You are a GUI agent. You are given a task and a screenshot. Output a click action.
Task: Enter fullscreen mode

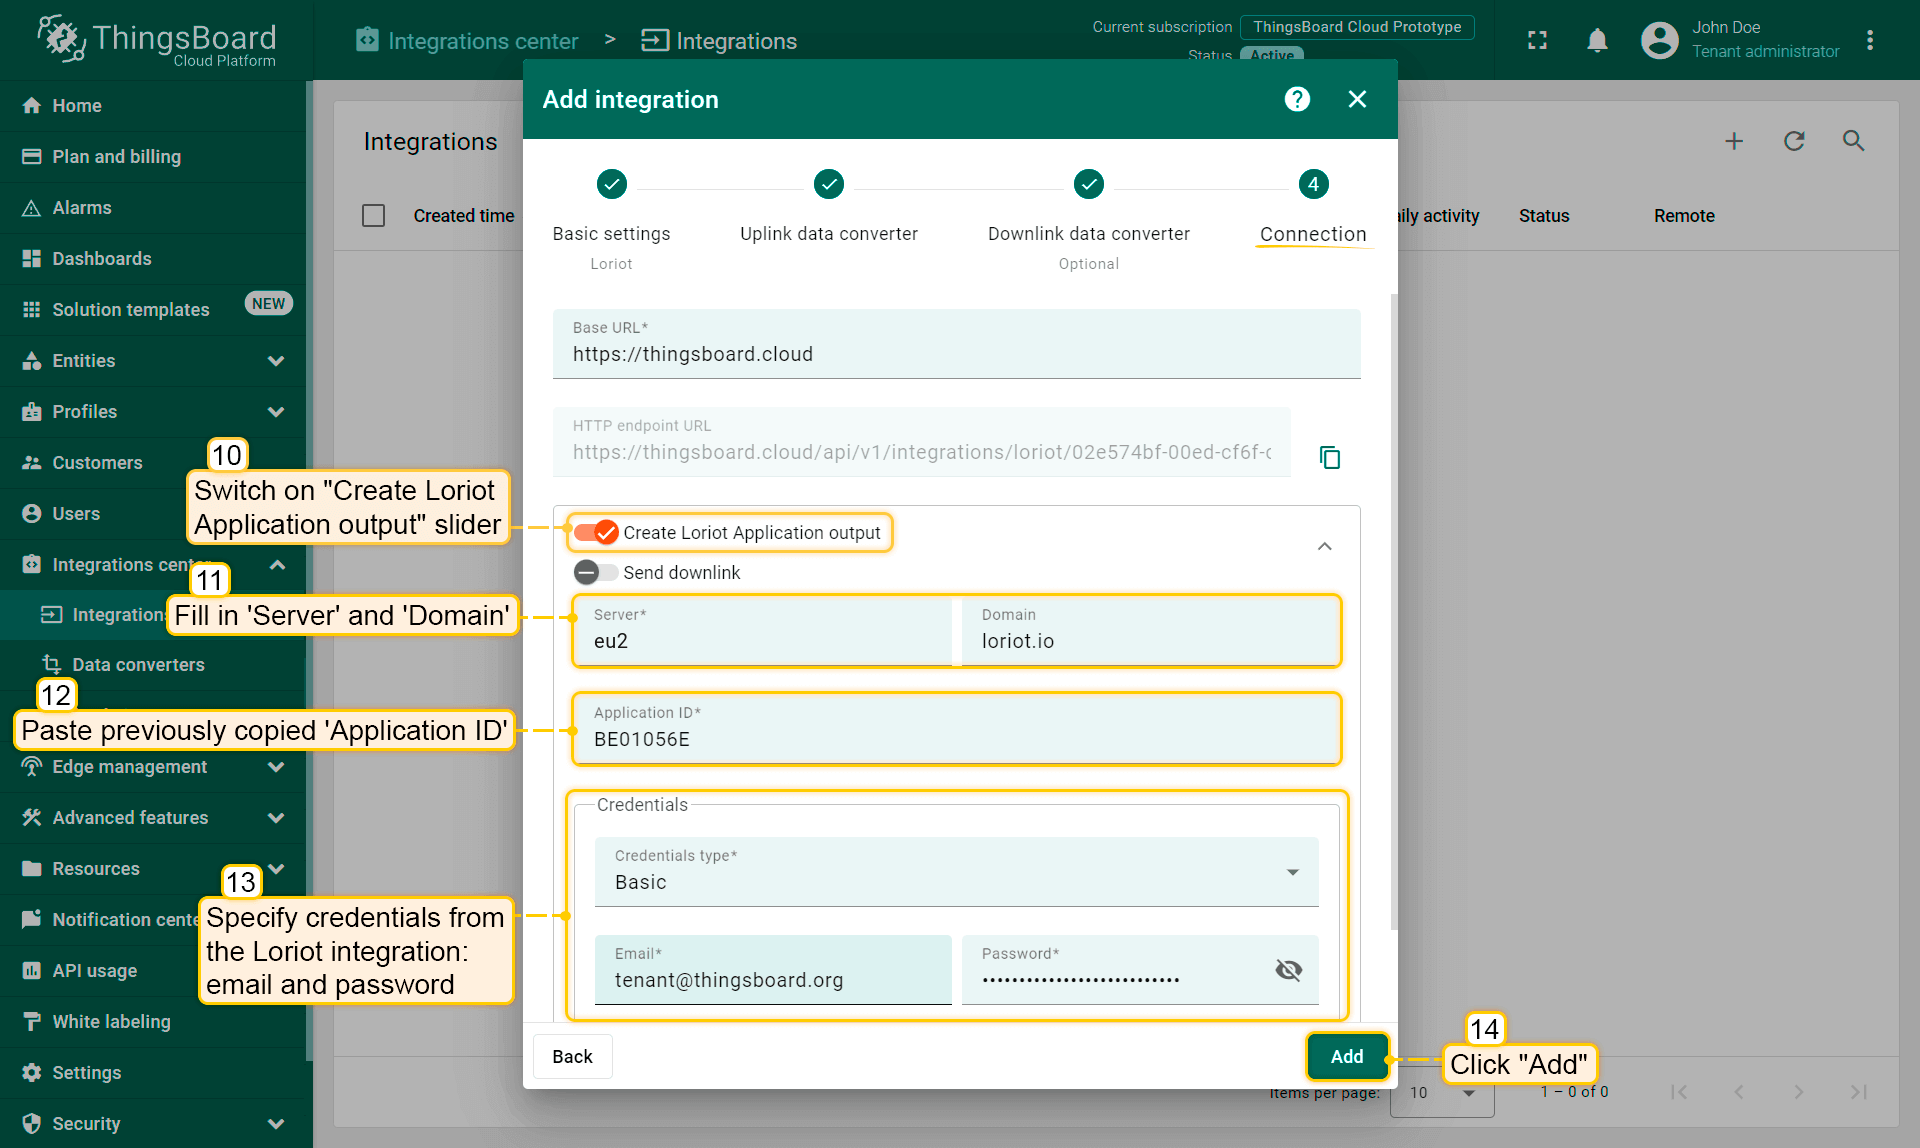(1537, 40)
